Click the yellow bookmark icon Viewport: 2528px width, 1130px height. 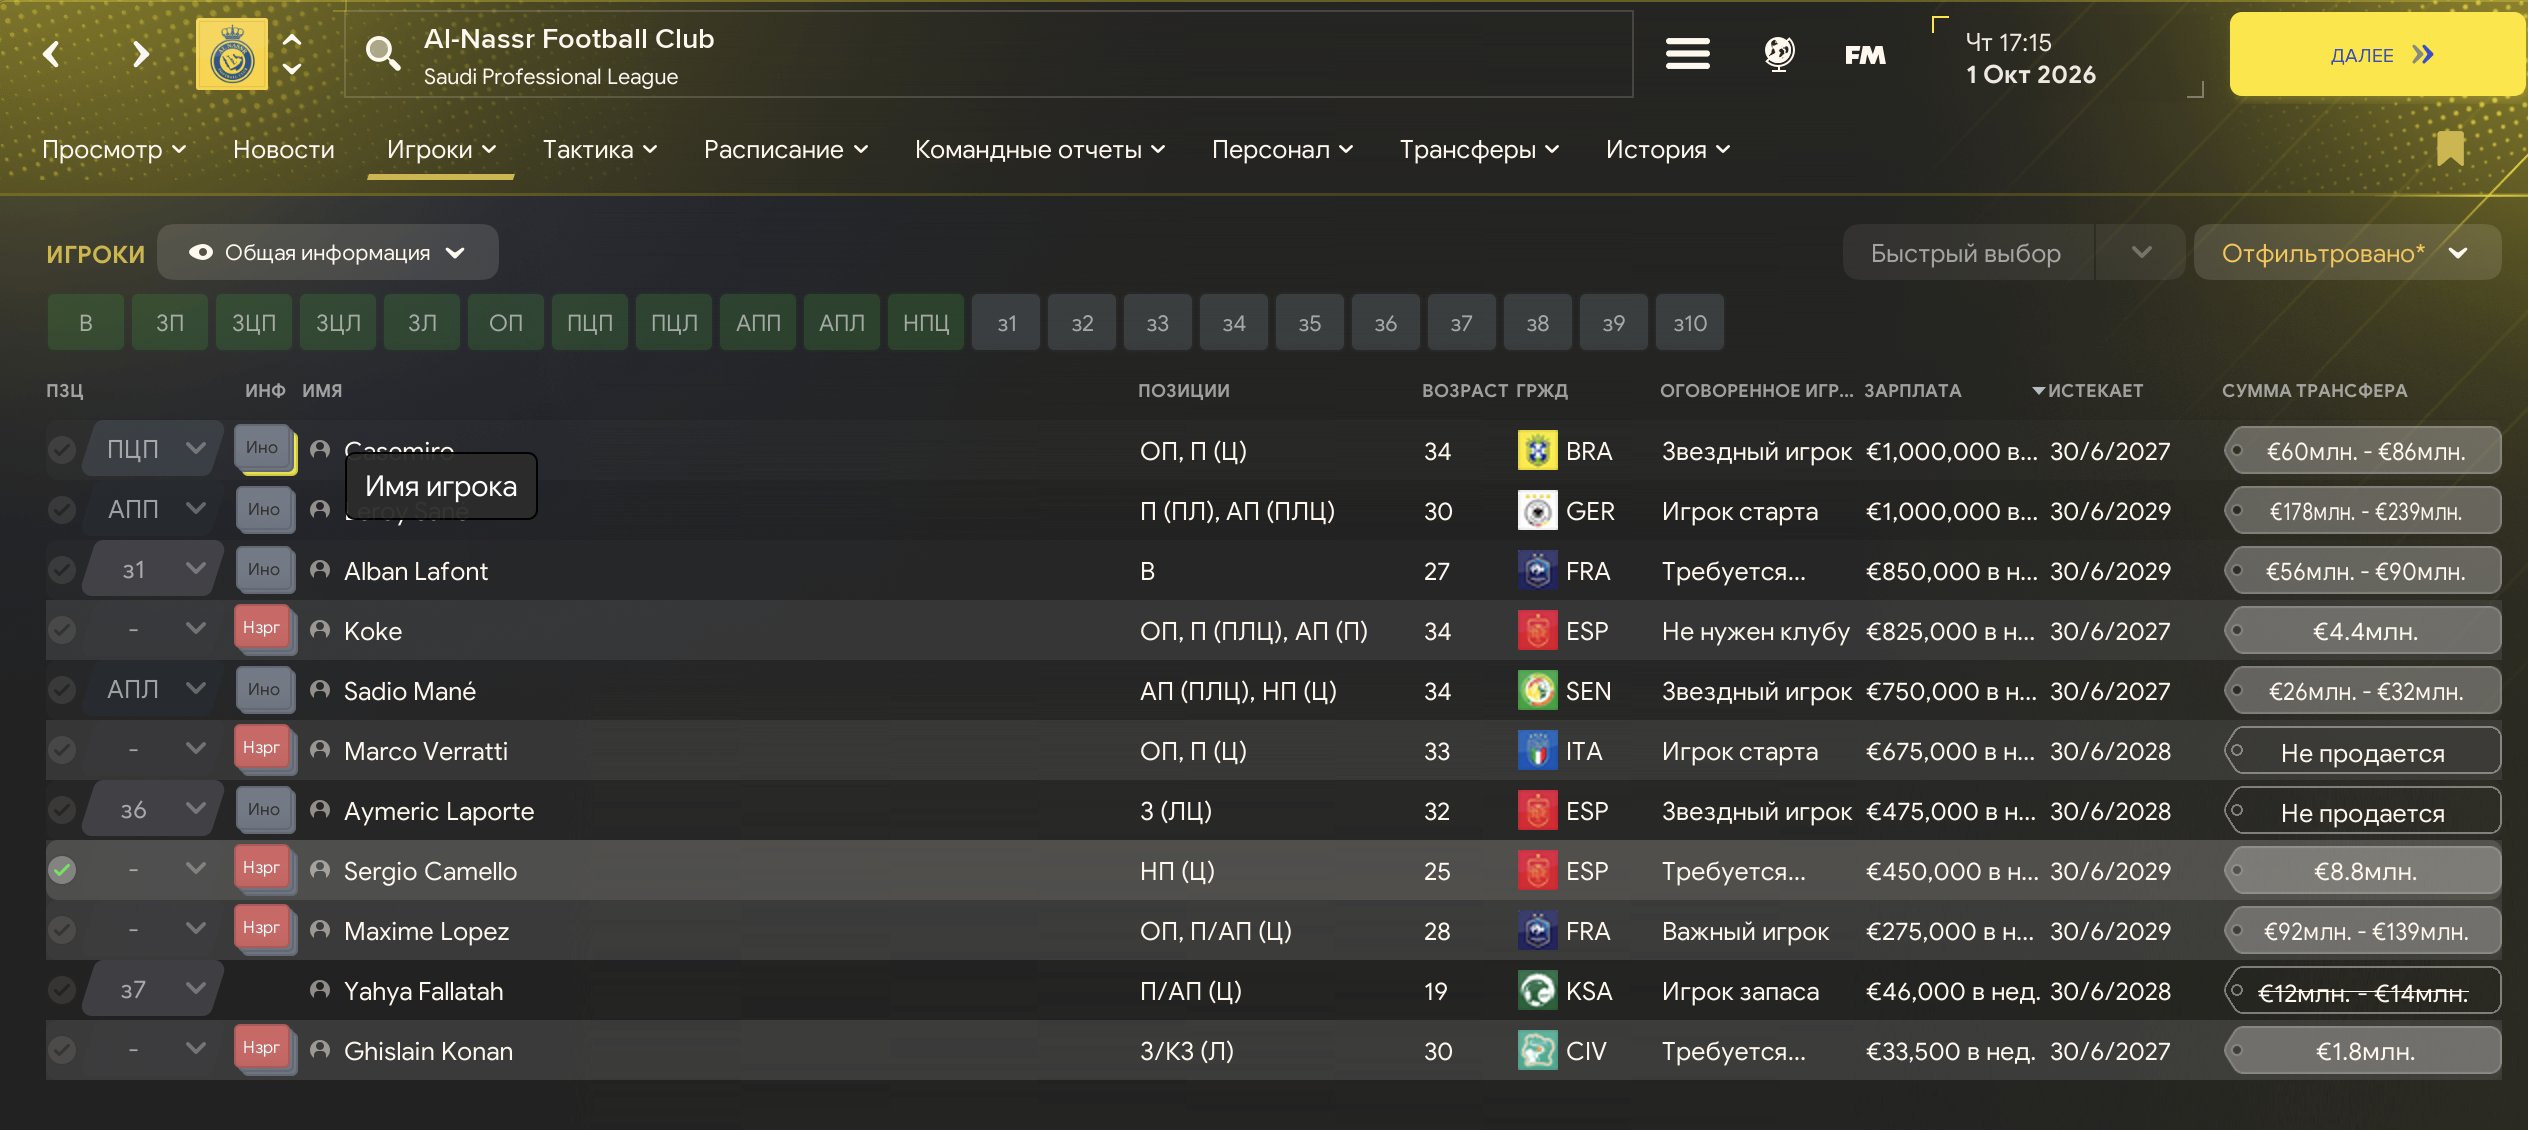tap(2450, 148)
